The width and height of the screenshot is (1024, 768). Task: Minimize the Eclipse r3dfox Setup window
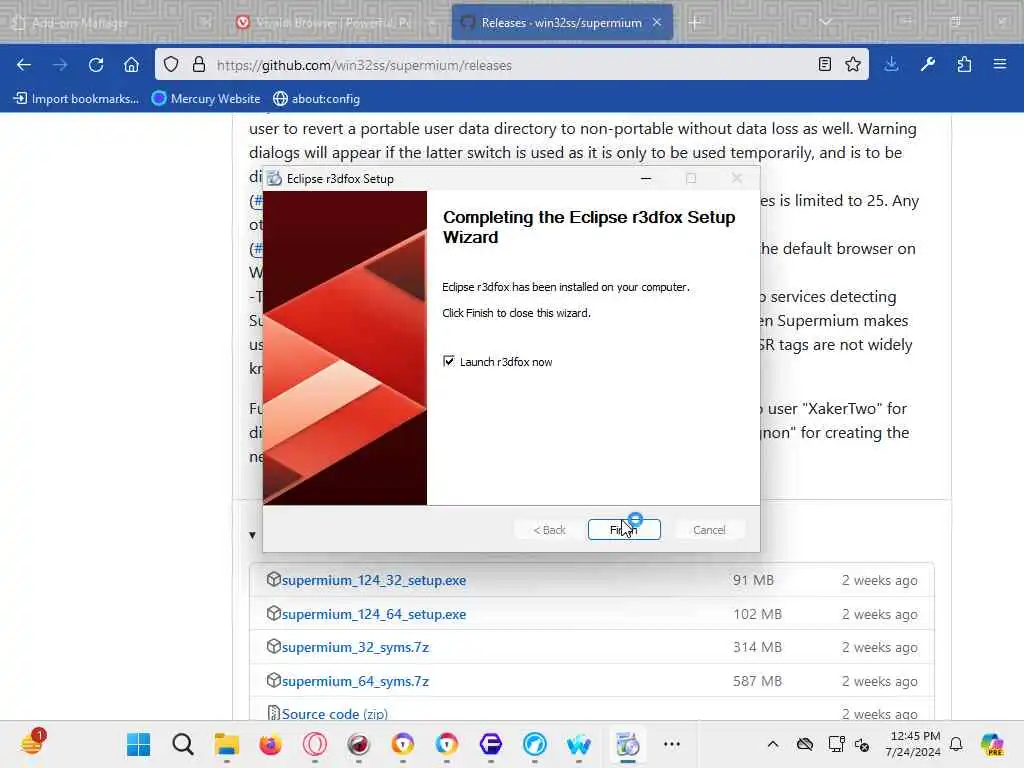coord(646,178)
